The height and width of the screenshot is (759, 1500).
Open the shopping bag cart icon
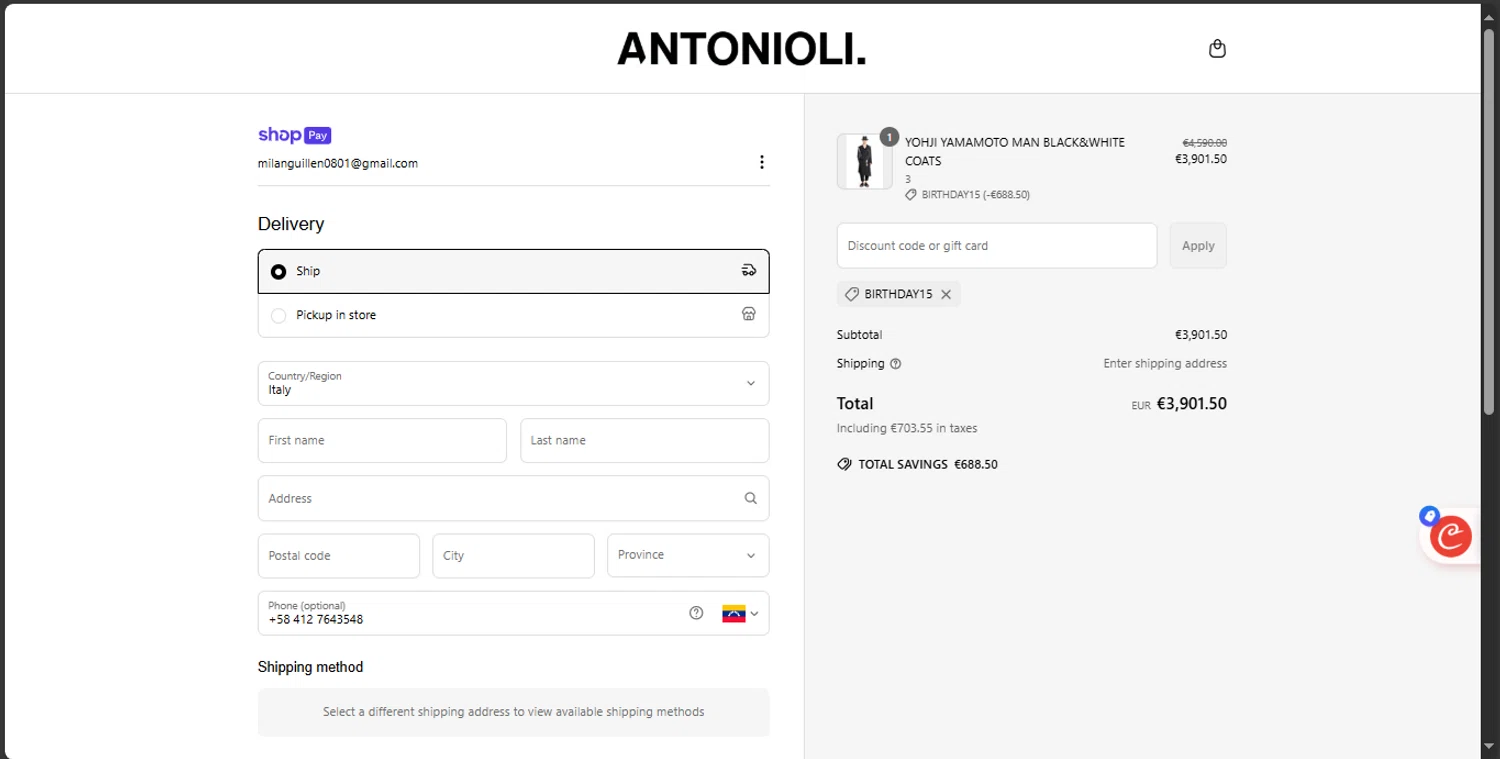click(x=1217, y=48)
